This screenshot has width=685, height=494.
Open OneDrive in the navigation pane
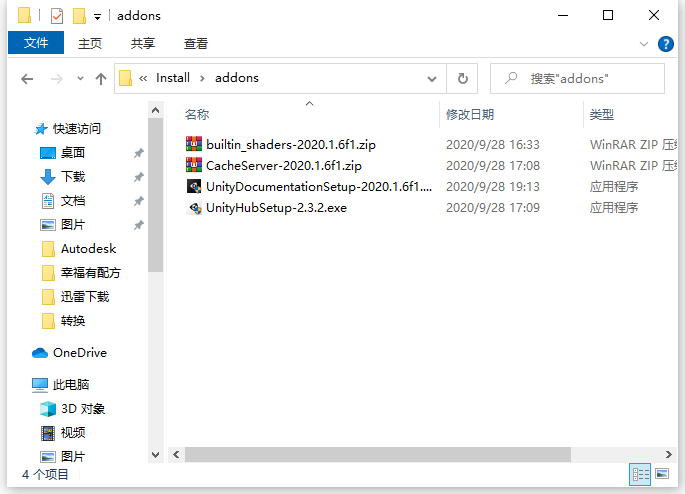coord(80,352)
